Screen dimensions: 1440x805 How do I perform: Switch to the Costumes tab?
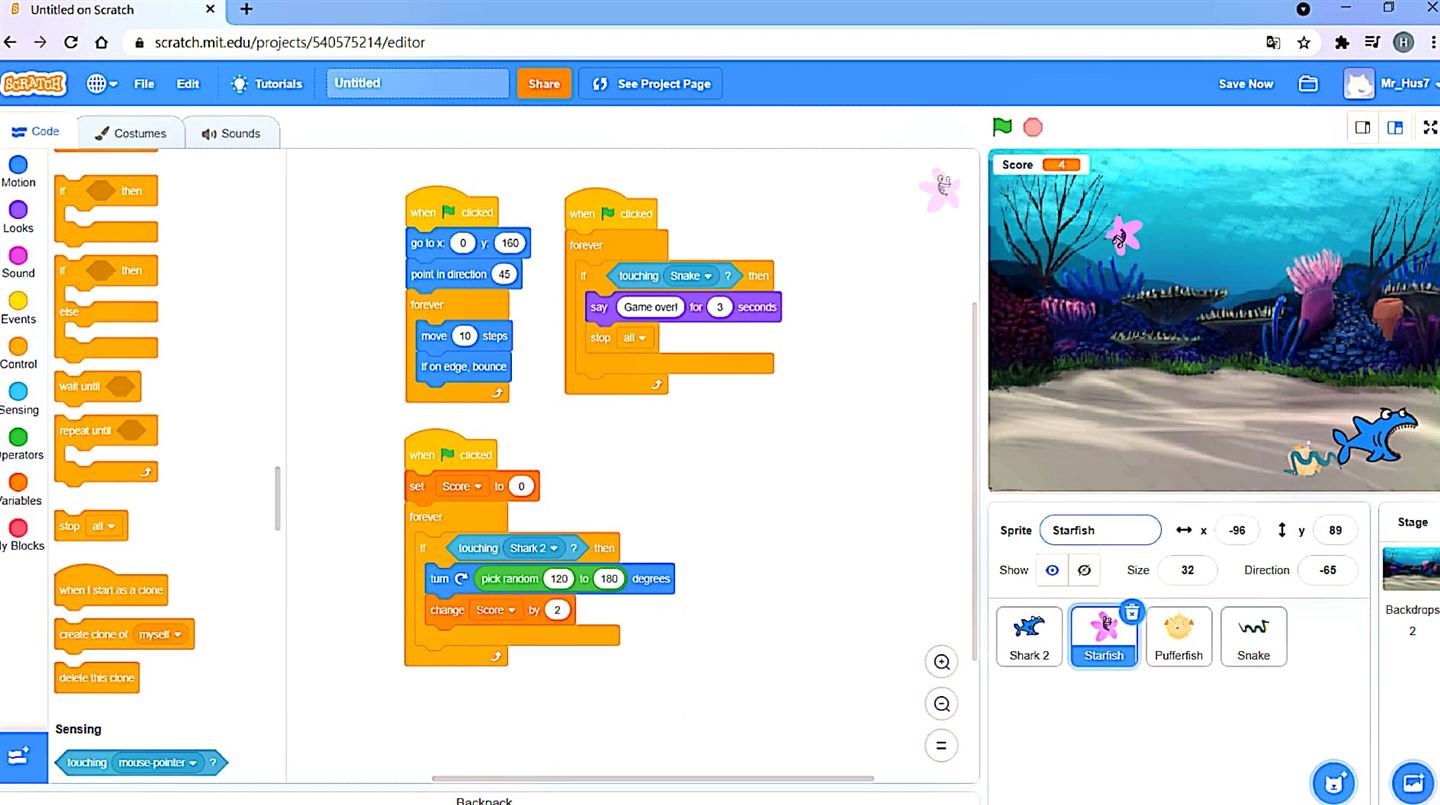tap(131, 133)
